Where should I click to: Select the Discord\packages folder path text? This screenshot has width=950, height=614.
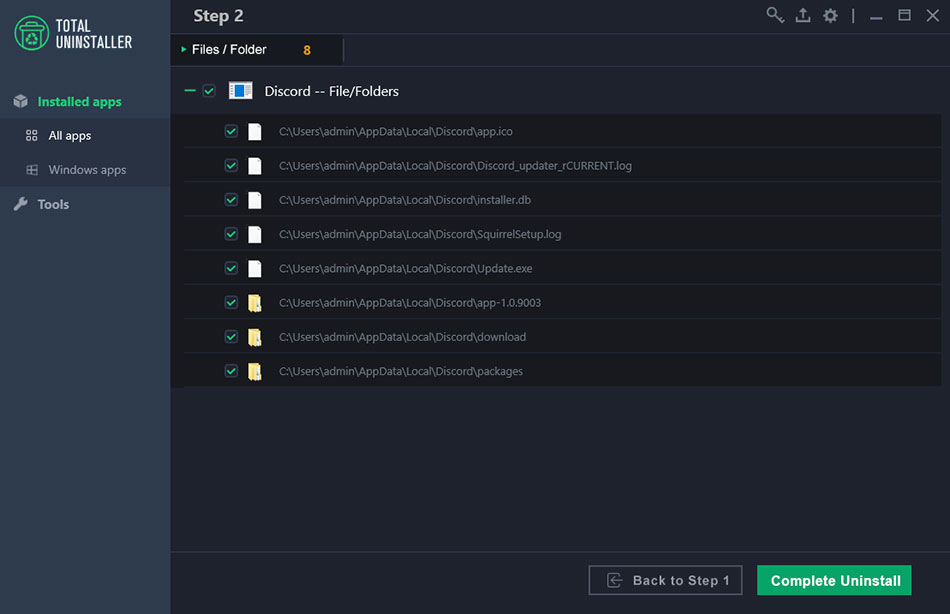(x=400, y=371)
